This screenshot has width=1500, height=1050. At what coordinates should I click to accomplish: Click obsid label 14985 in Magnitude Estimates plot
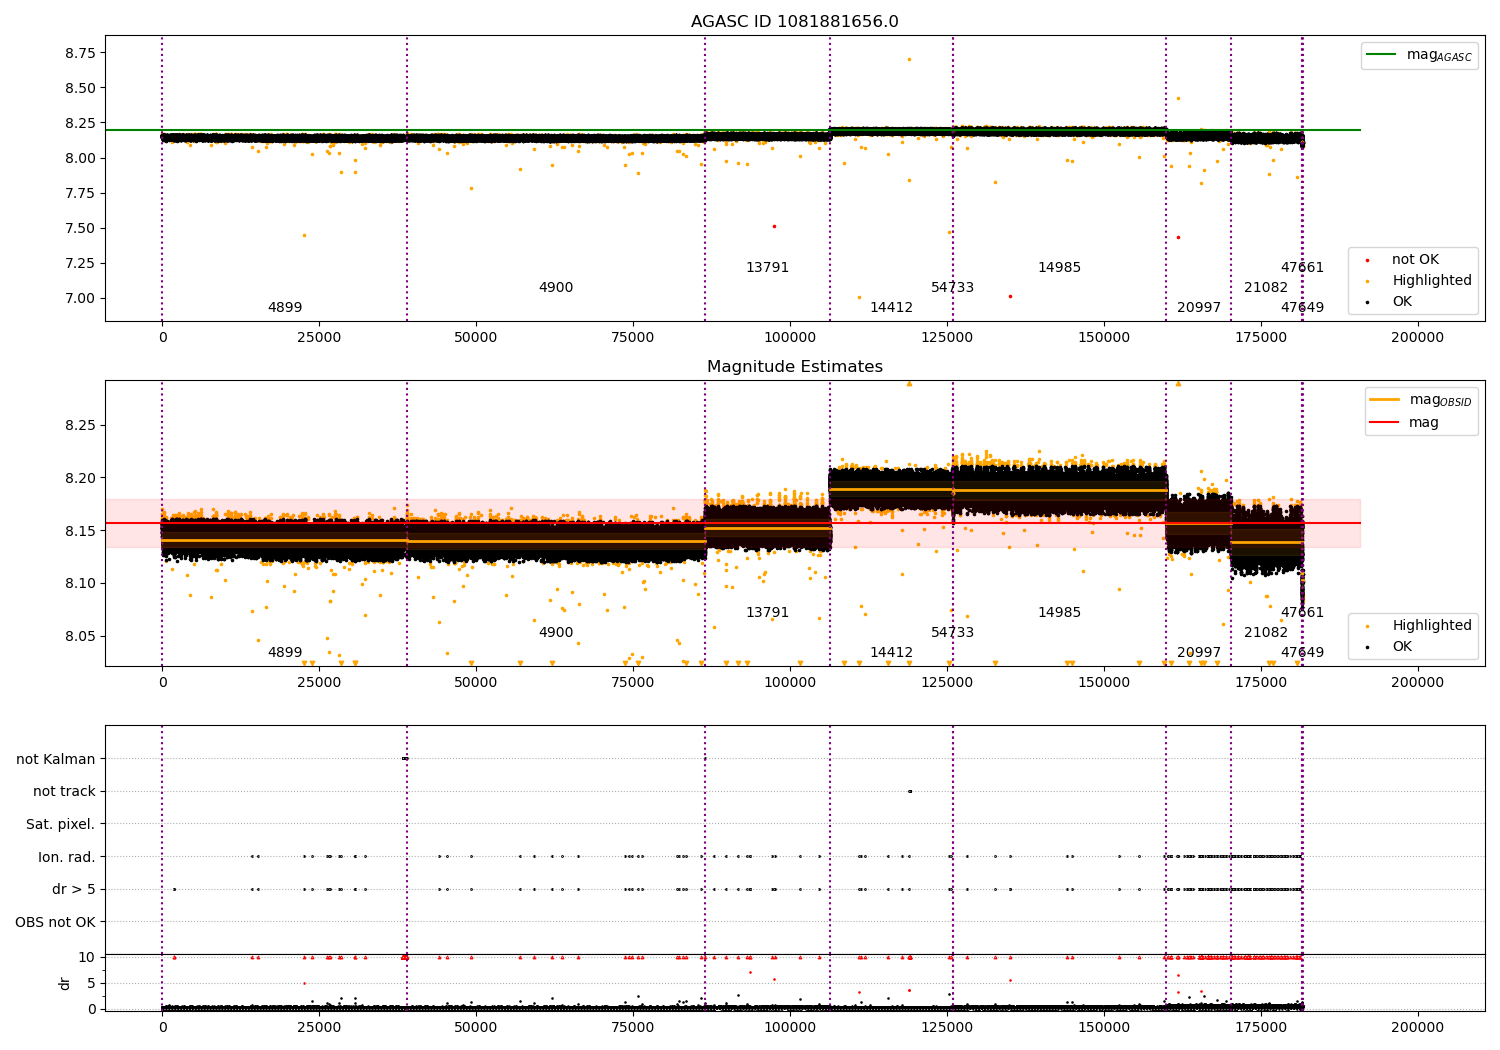(1059, 613)
